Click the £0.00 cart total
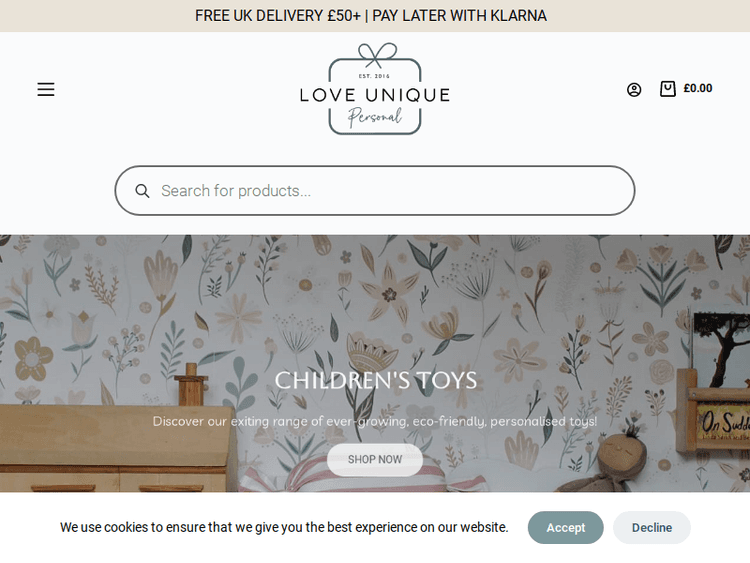 pos(698,88)
